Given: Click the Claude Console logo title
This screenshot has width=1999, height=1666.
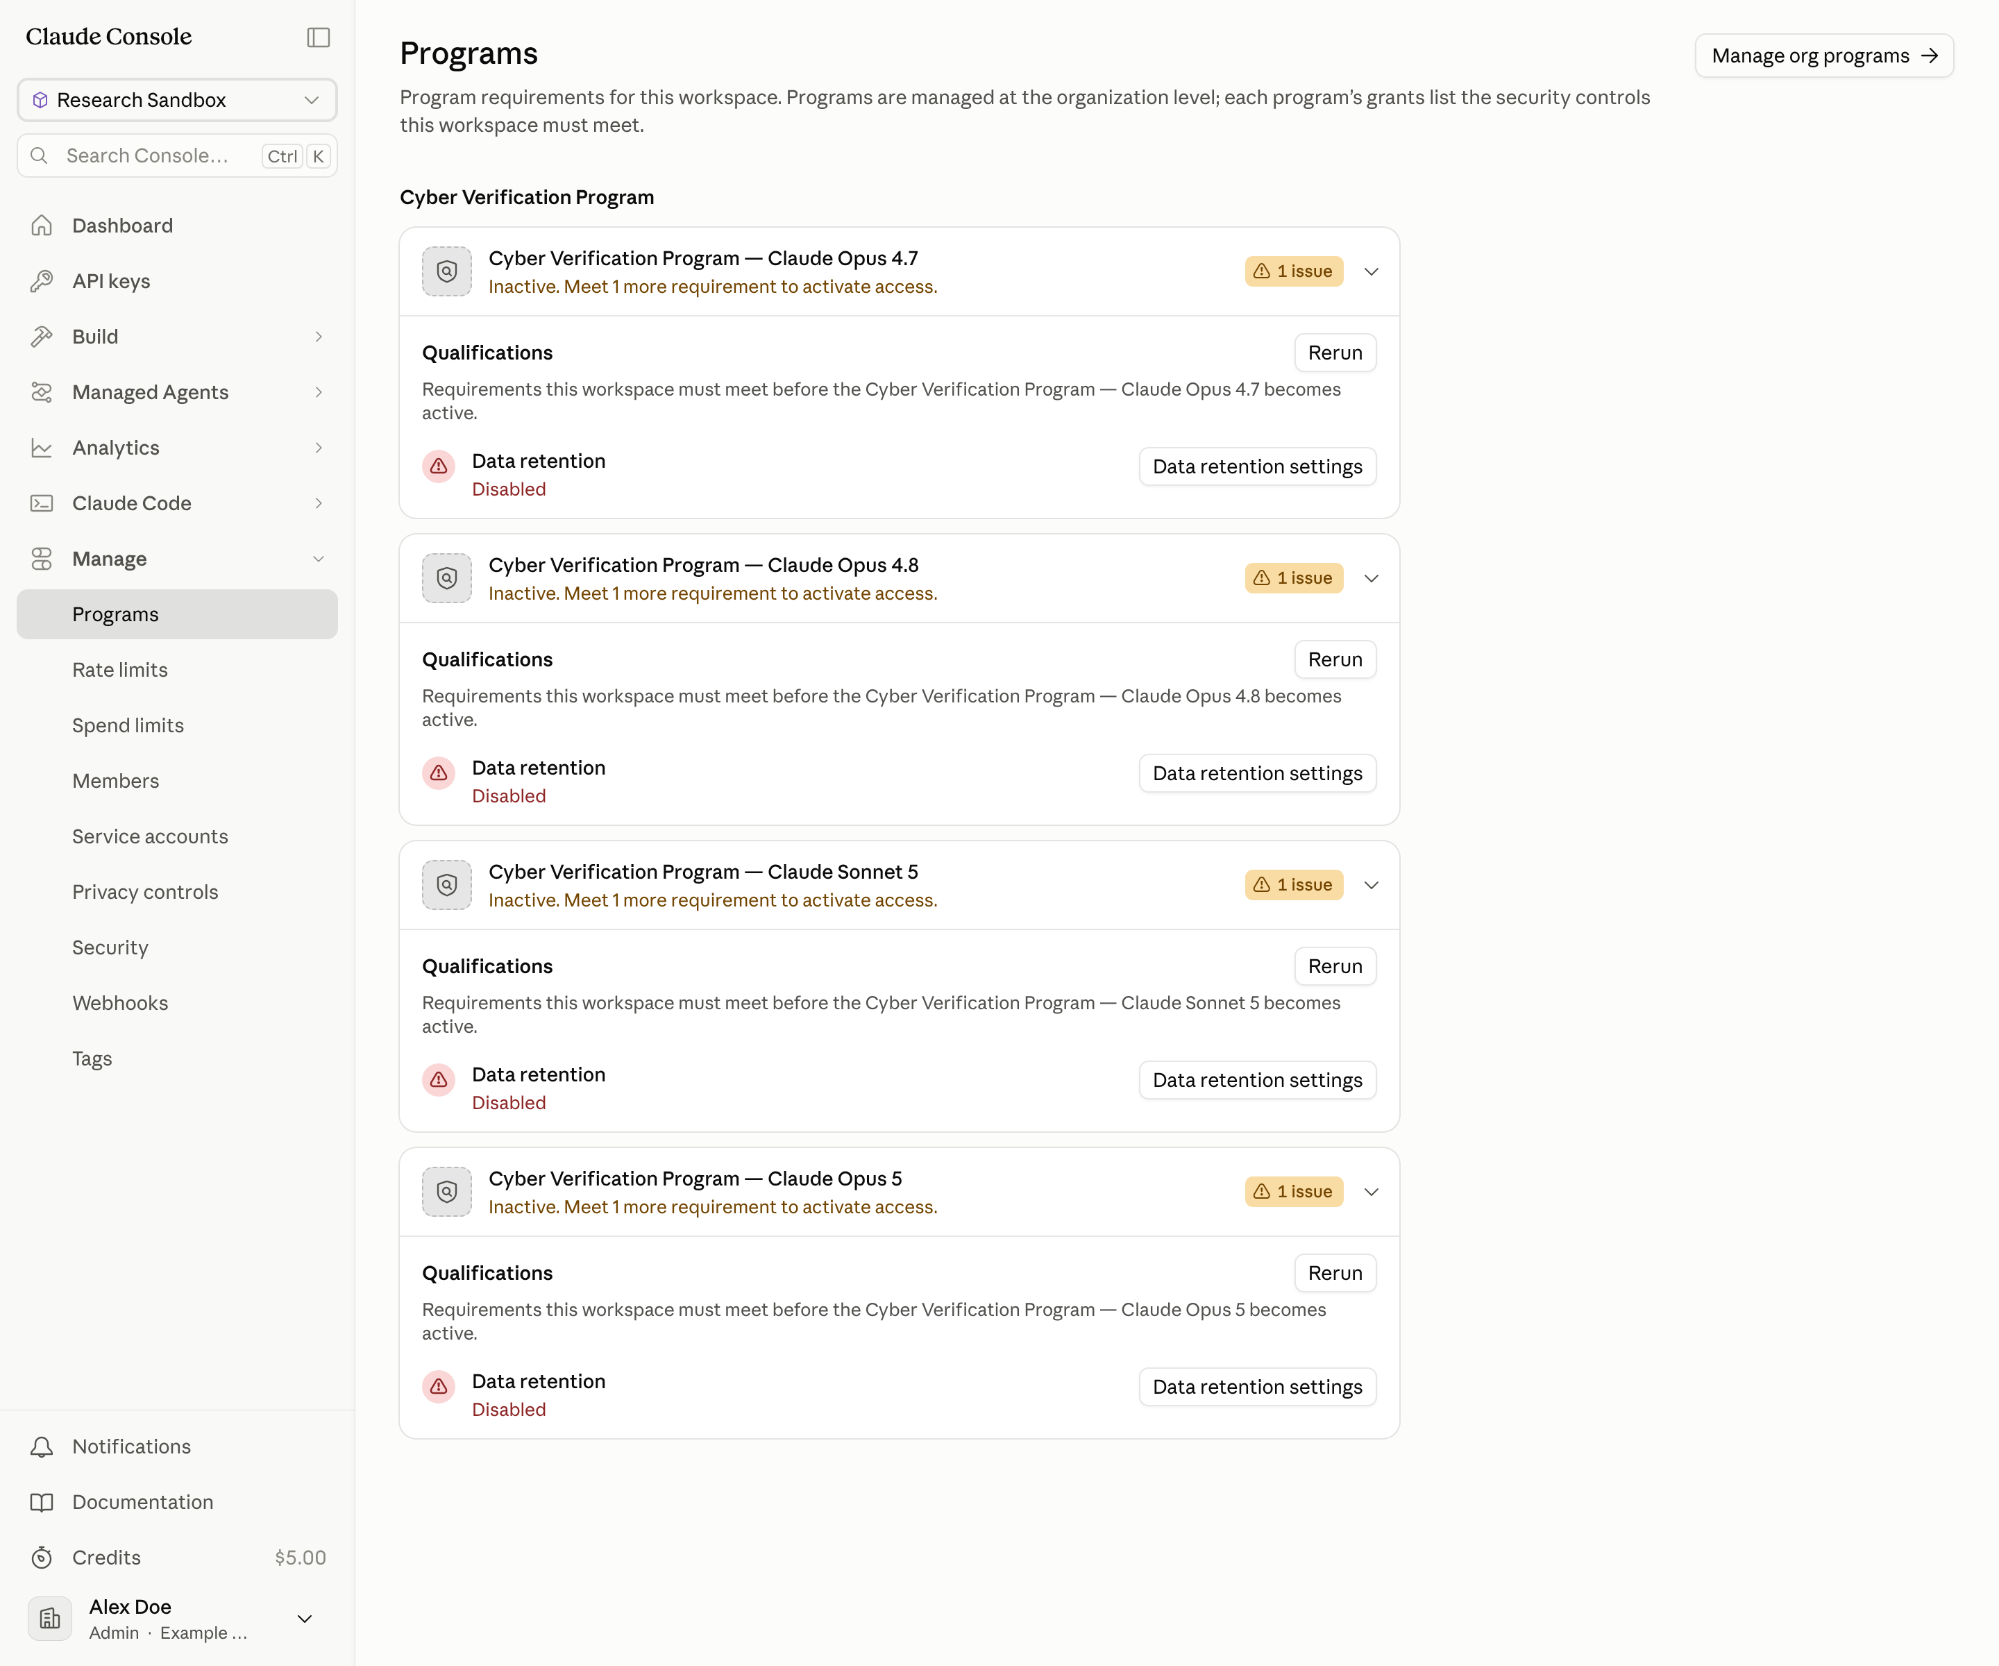Looking at the screenshot, I should 109,36.
